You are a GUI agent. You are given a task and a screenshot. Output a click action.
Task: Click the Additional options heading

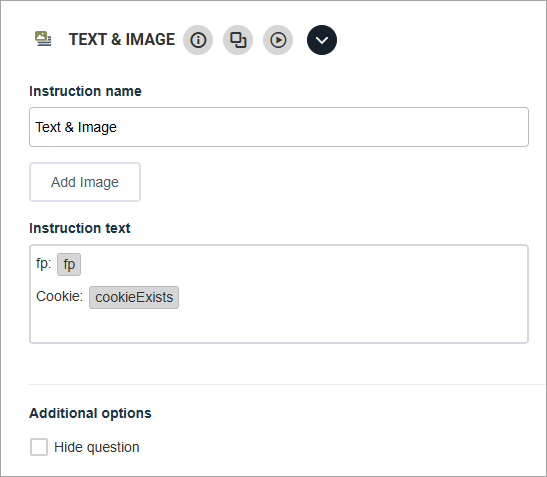(90, 413)
